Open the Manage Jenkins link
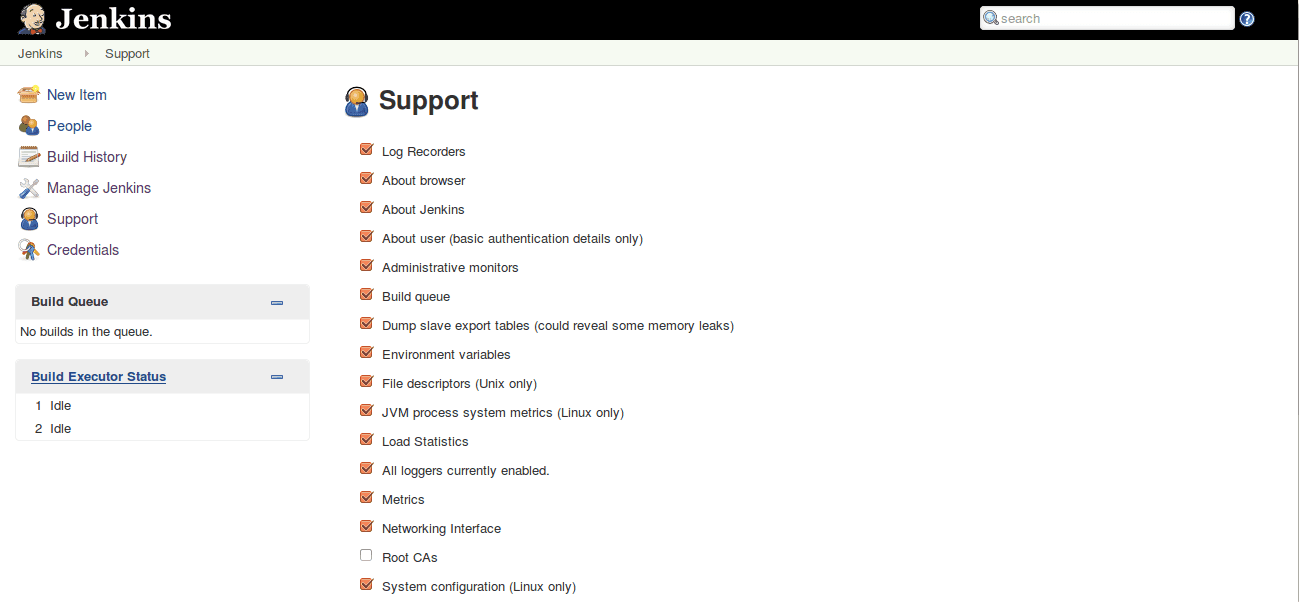 (x=99, y=188)
